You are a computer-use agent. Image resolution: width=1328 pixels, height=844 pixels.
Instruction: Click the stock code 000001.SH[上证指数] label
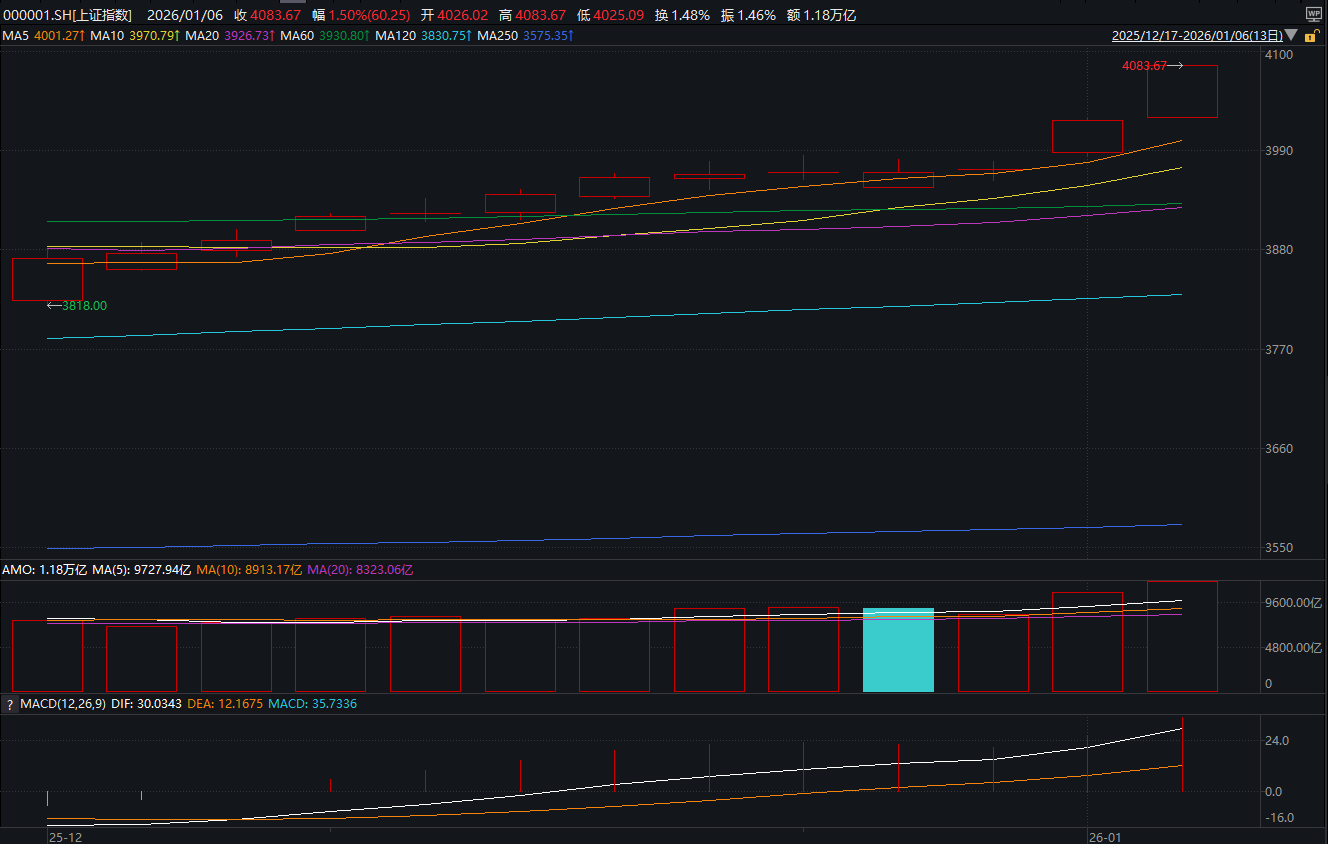click(68, 15)
